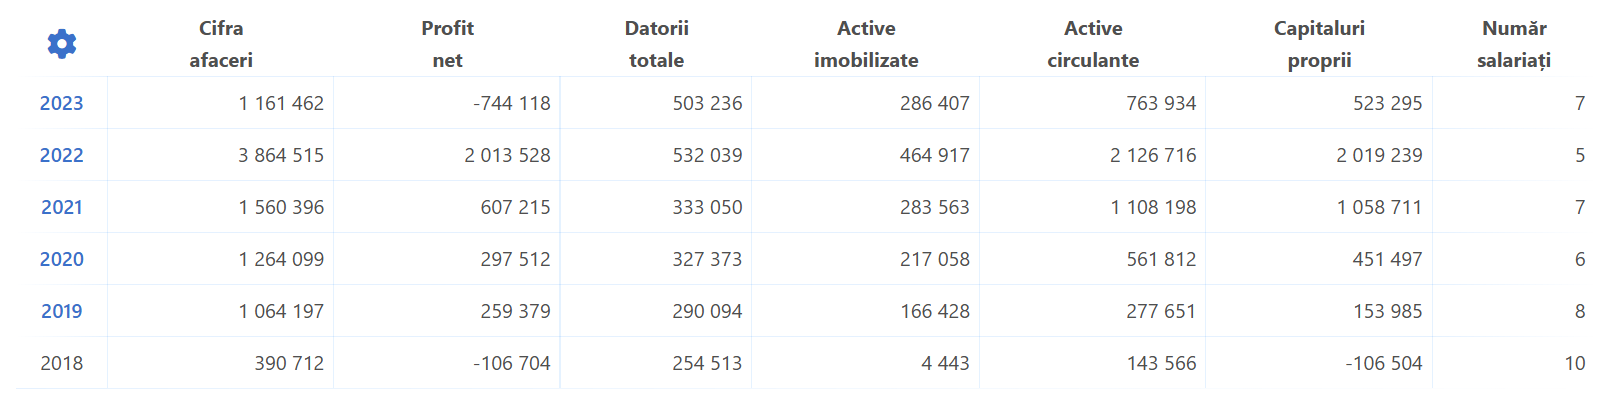This screenshot has height=402, width=1611.
Task: Select the 2018 year row label
Action: click(61, 363)
